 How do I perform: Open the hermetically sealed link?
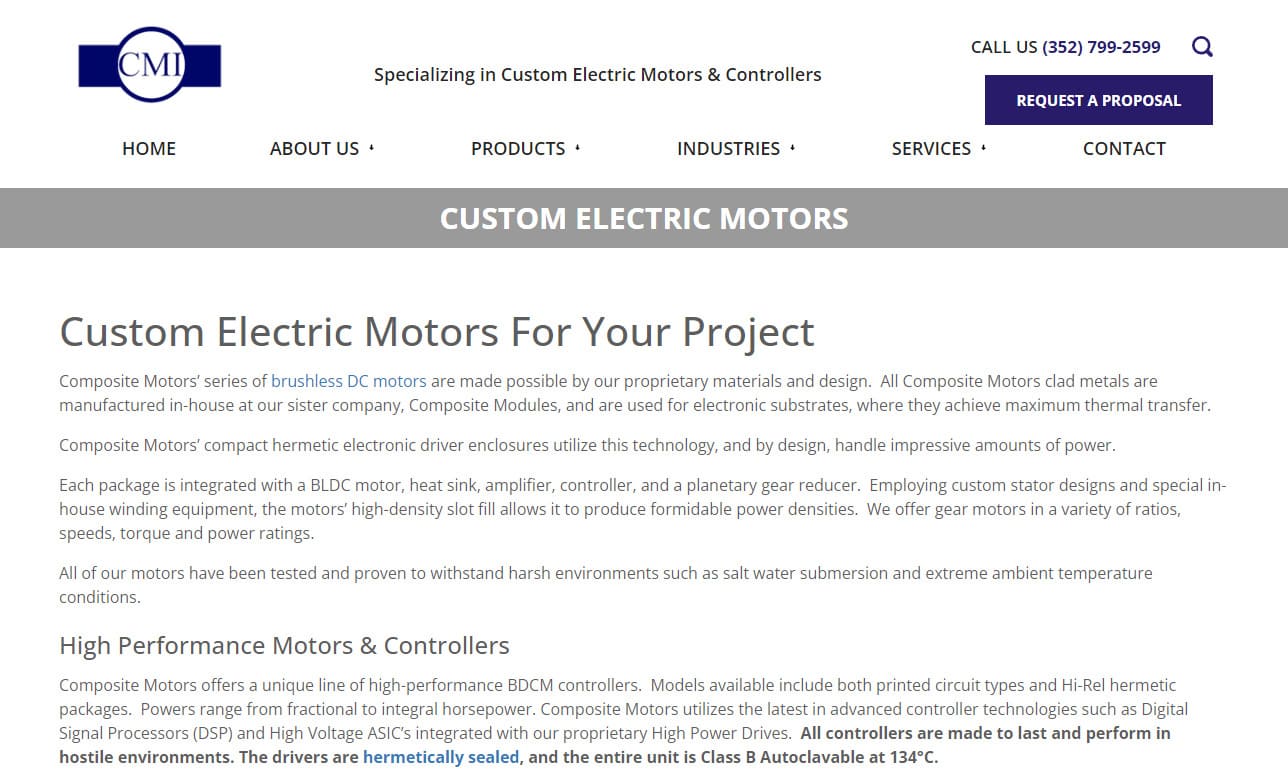click(x=441, y=757)
